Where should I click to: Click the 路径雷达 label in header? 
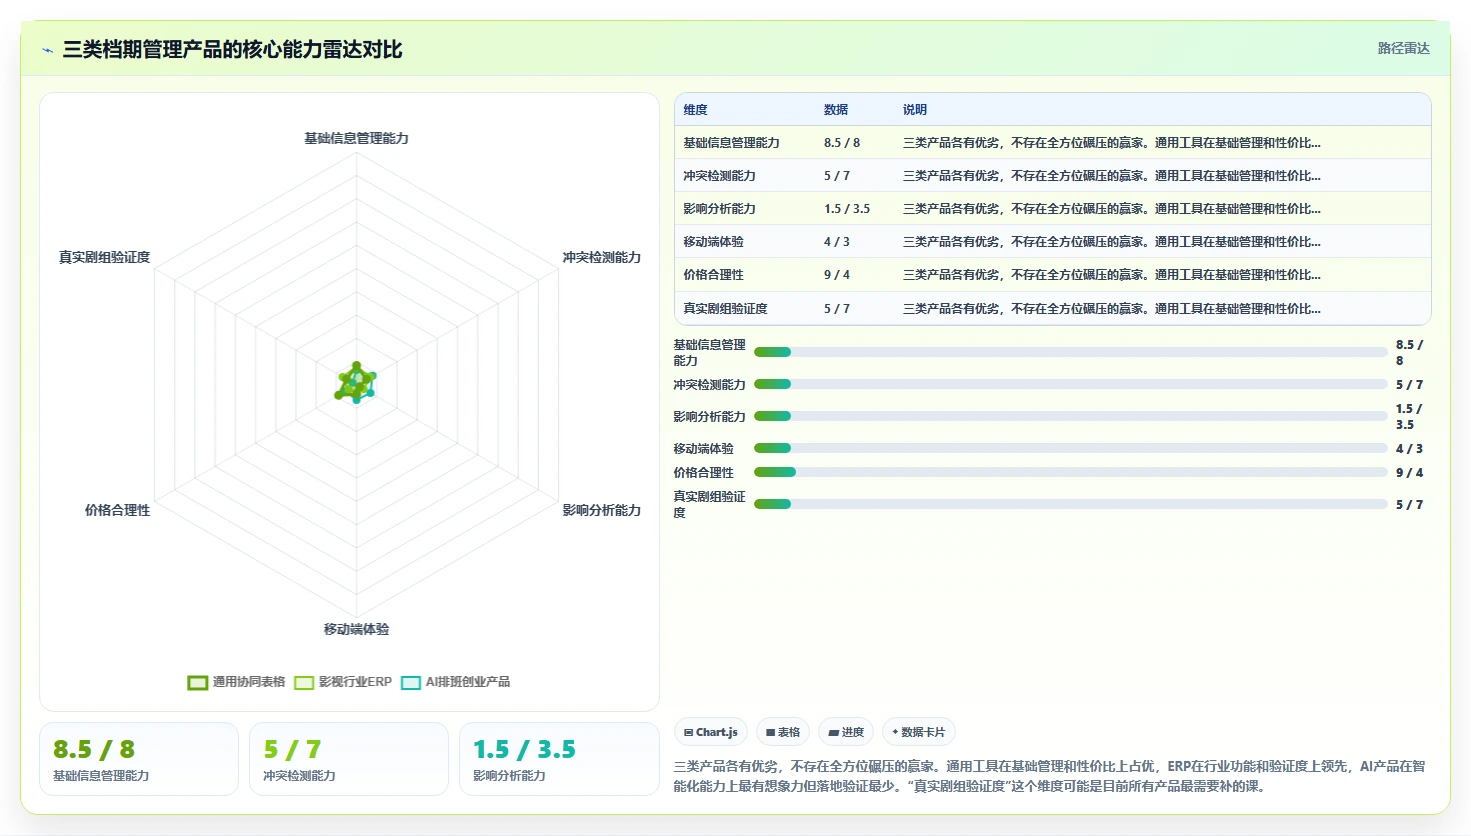tap(1404, 48)
